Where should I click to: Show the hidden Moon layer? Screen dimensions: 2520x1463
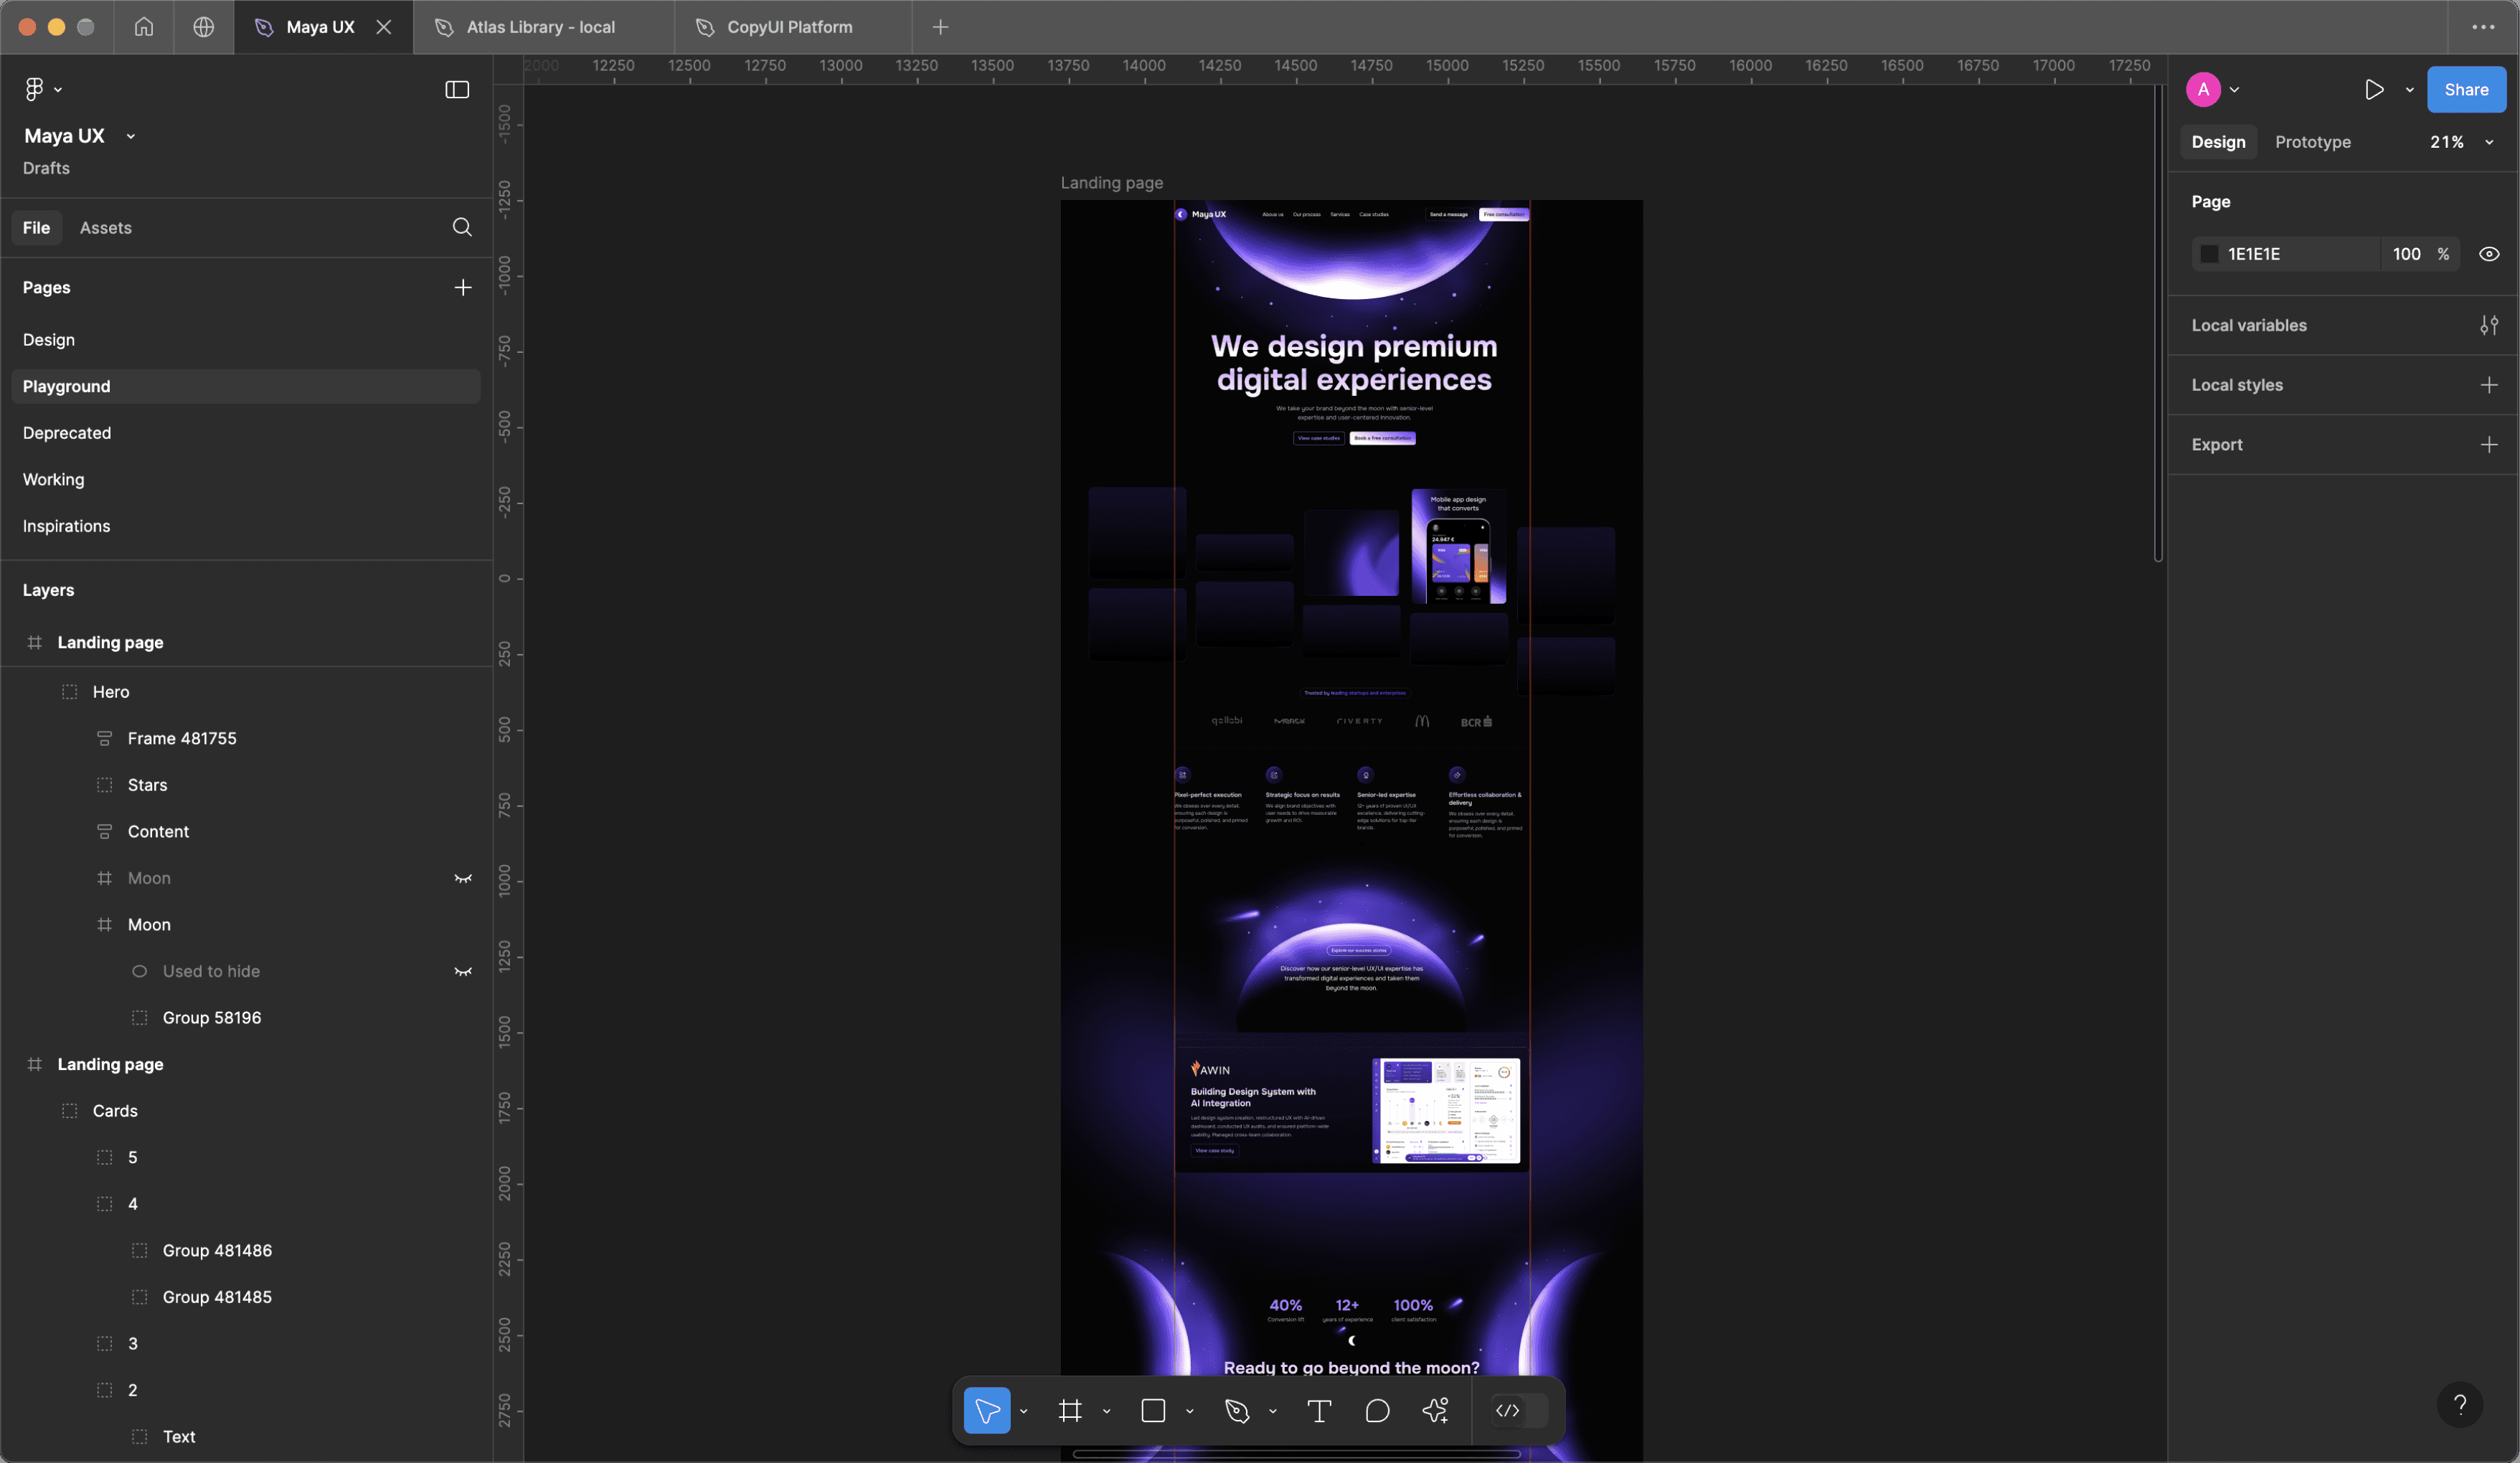[463, 878]
